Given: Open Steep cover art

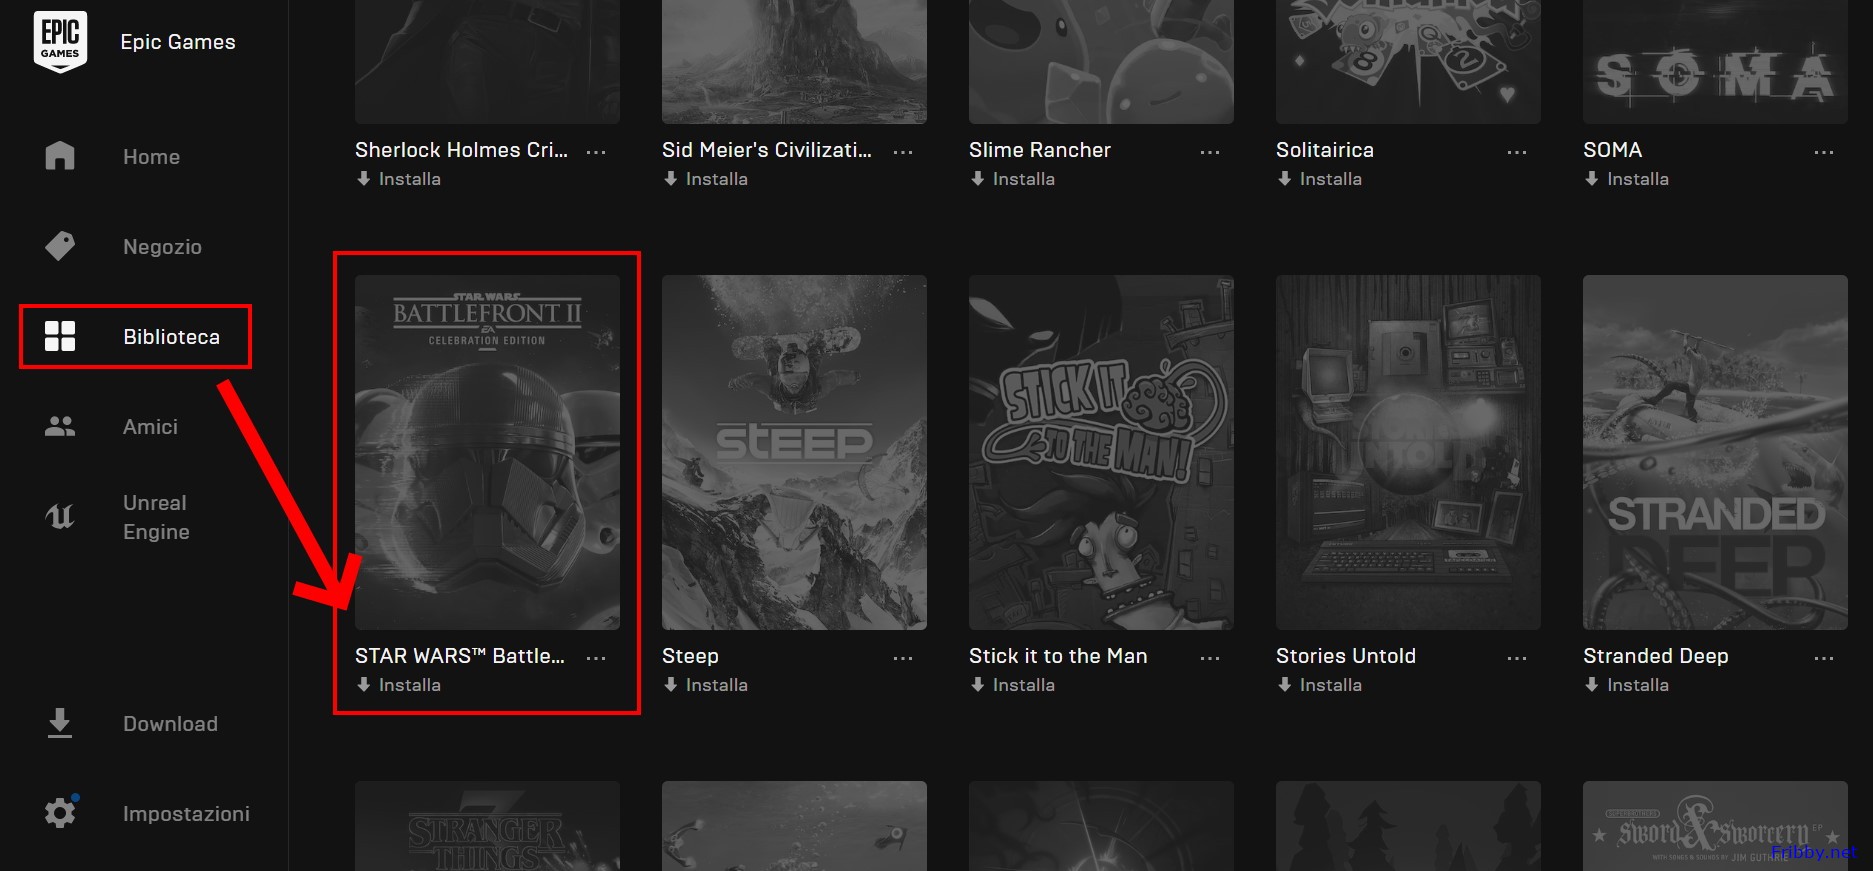Looking at the screenshot, I should point(794,452).
